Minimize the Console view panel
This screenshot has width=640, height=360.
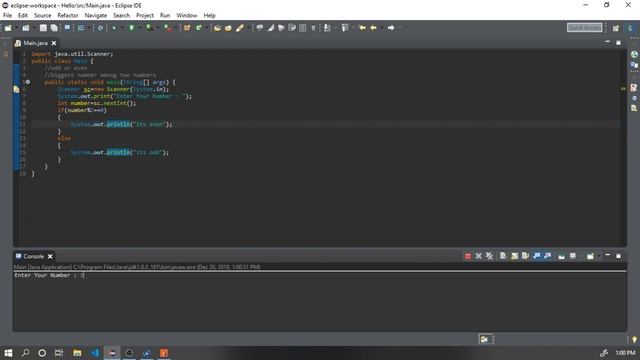point(607,255)
